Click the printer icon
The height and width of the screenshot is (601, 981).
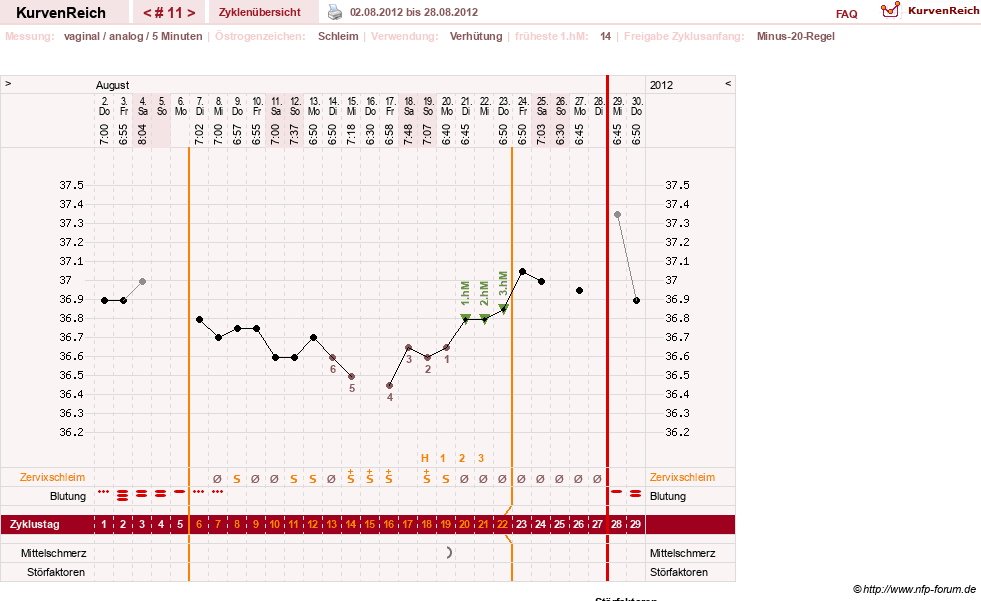(335, 12)
